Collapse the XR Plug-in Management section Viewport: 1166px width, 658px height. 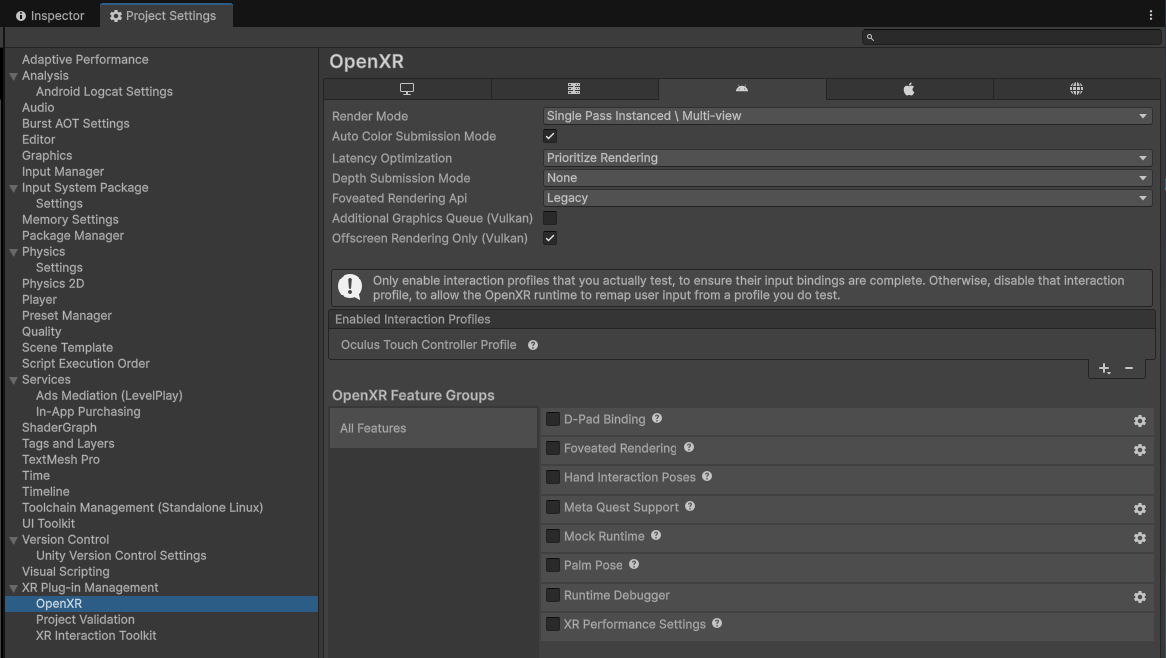tap(13, 588)
